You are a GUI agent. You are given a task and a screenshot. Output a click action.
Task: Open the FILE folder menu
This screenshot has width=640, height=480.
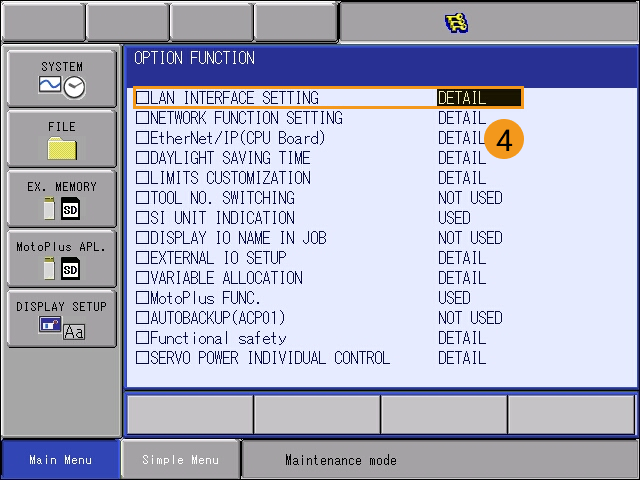[x=62, y=139]
